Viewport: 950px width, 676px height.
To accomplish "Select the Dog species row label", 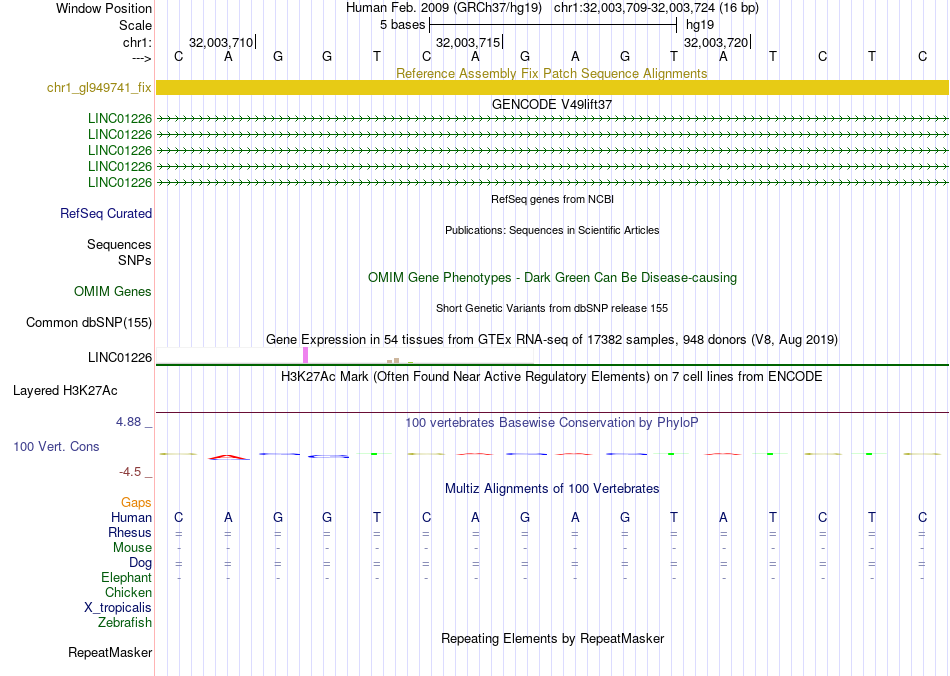I will [140, 563].
